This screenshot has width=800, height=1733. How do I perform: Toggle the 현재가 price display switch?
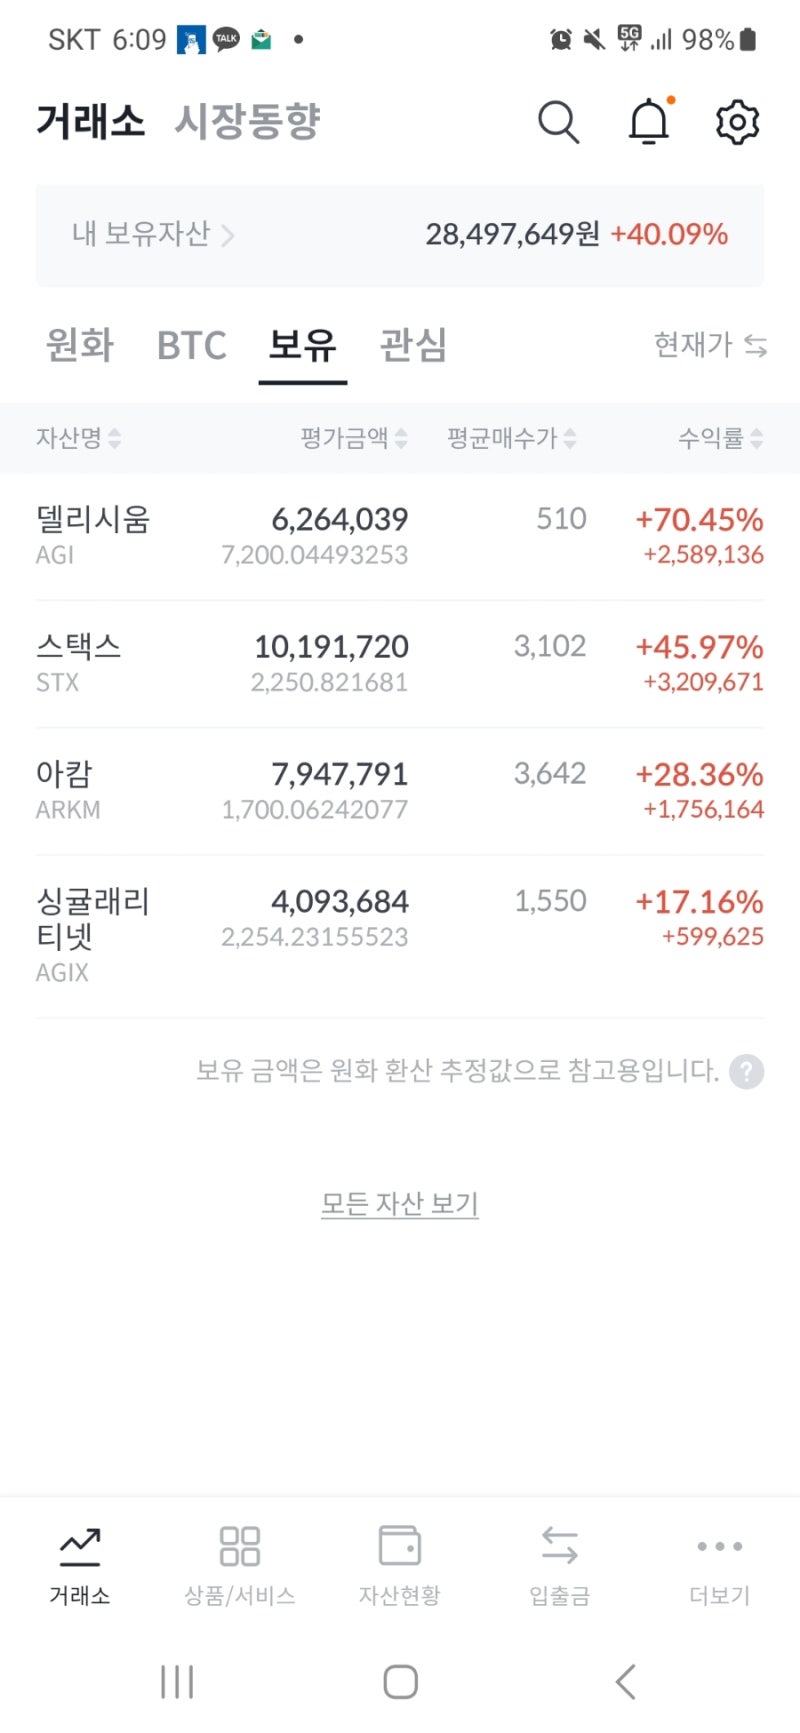click(x=710, y=347)
